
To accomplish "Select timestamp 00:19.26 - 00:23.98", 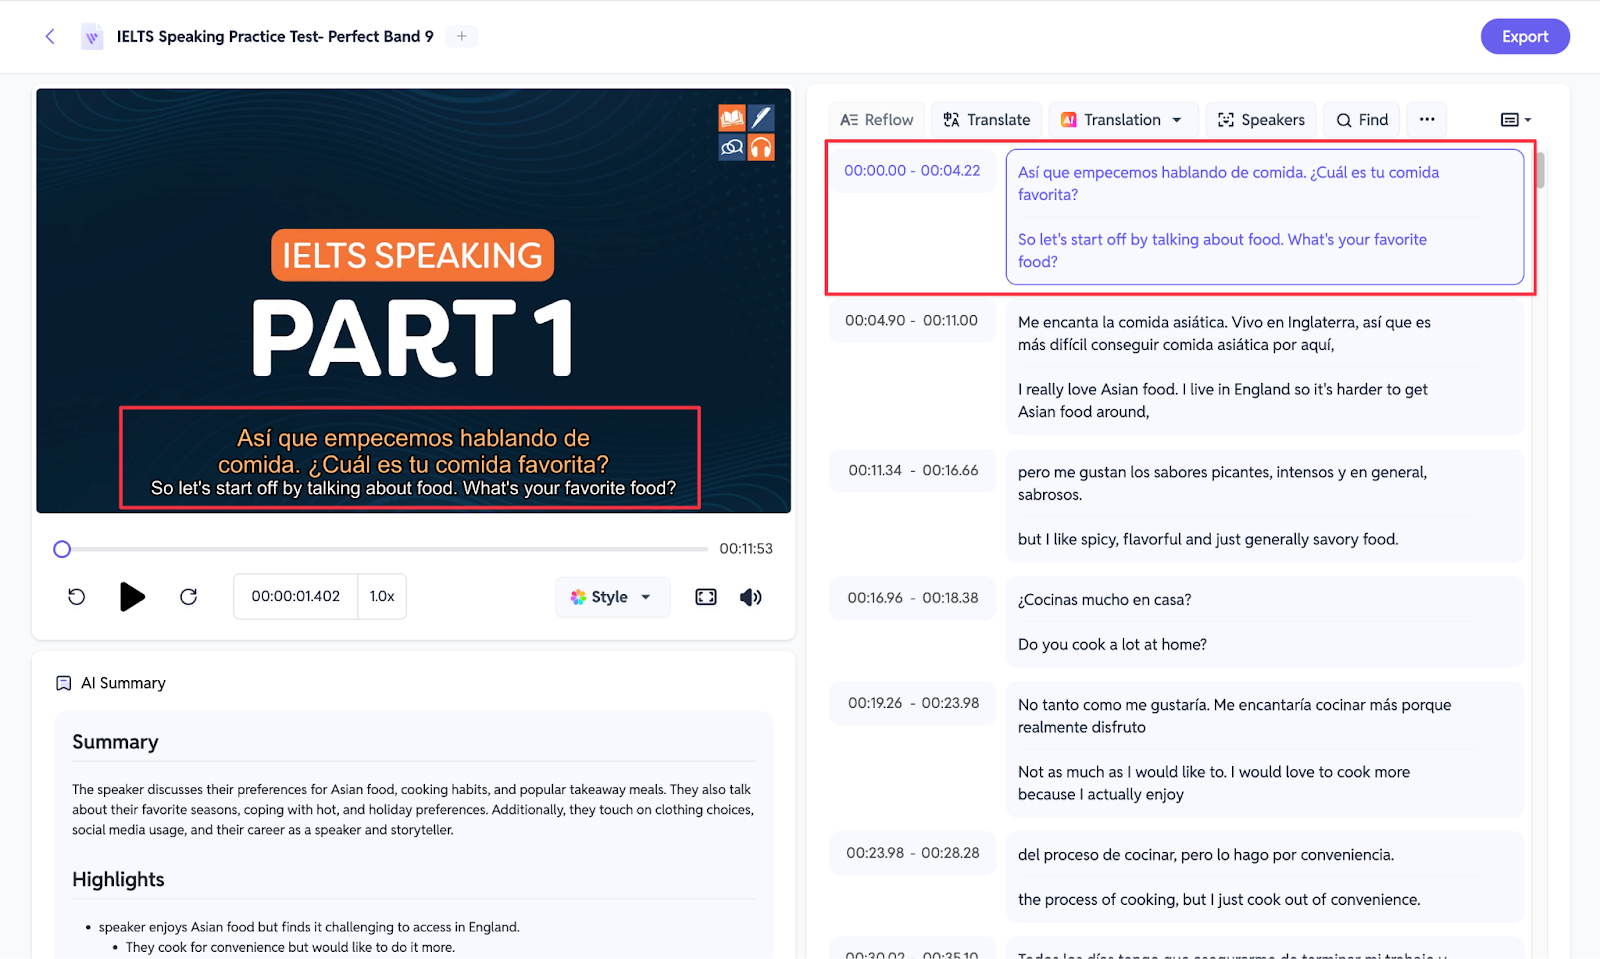I will point(913,703).
